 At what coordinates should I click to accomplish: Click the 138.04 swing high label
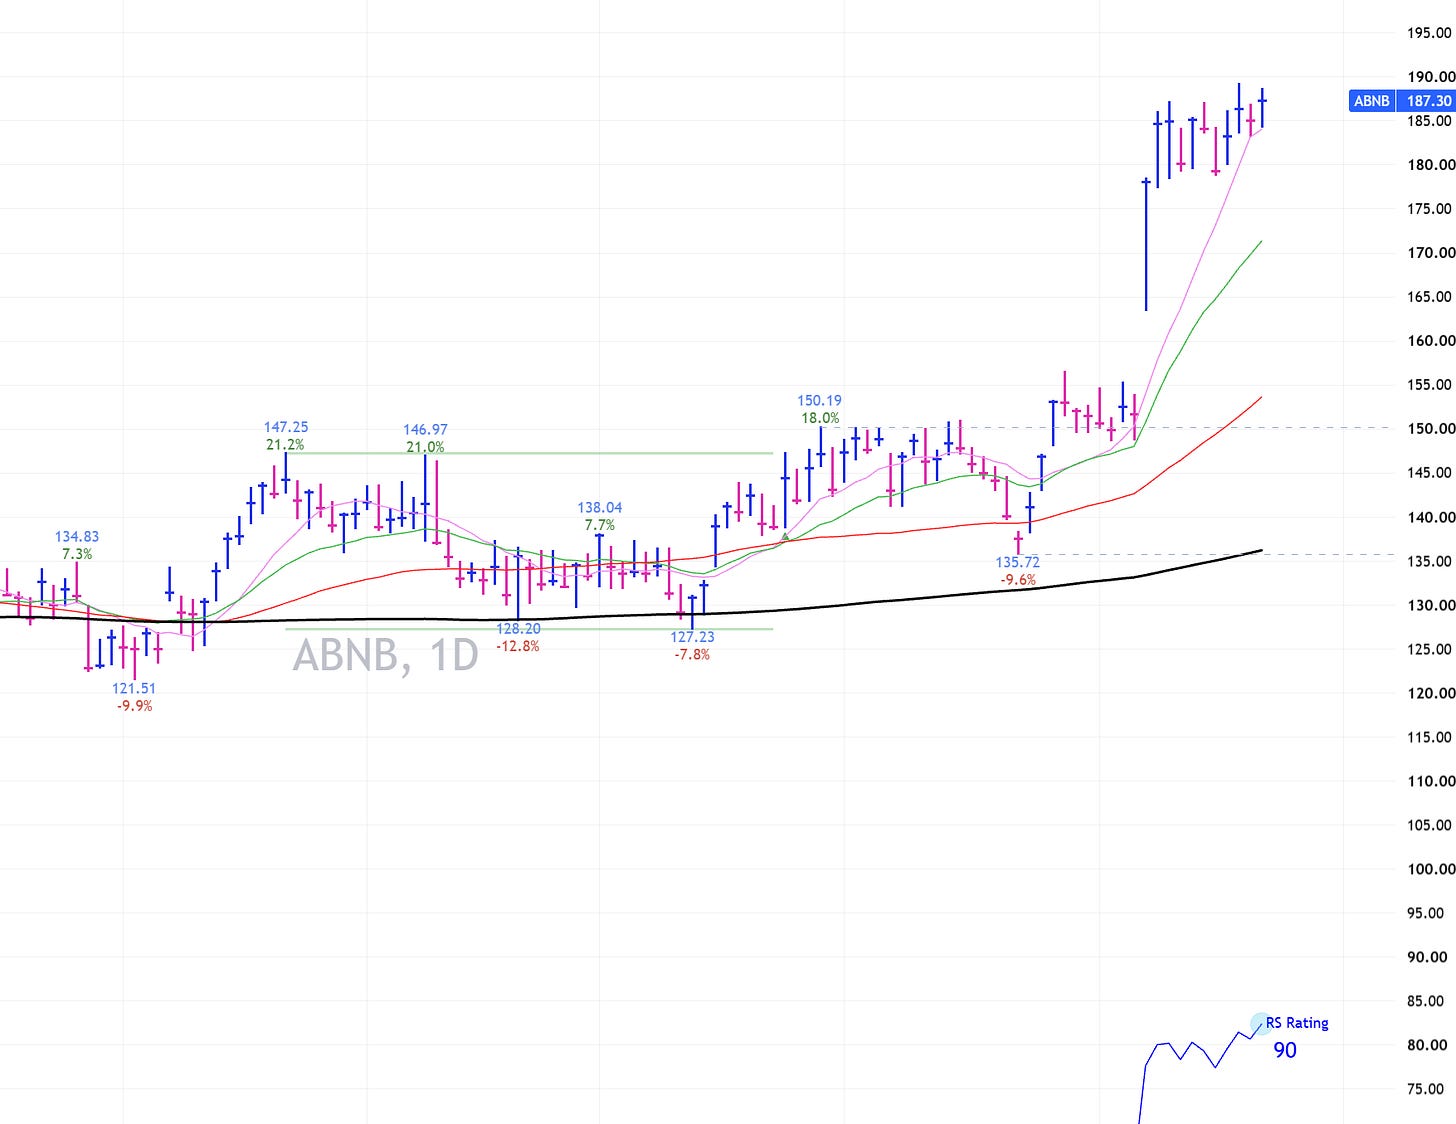point(600,508)
